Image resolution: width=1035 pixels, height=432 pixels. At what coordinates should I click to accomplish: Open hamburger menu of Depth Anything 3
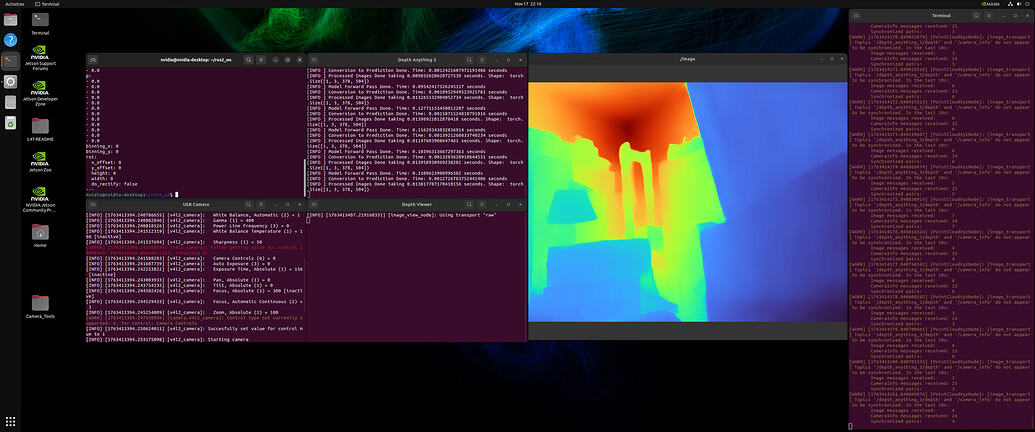(x=483, y=59)
